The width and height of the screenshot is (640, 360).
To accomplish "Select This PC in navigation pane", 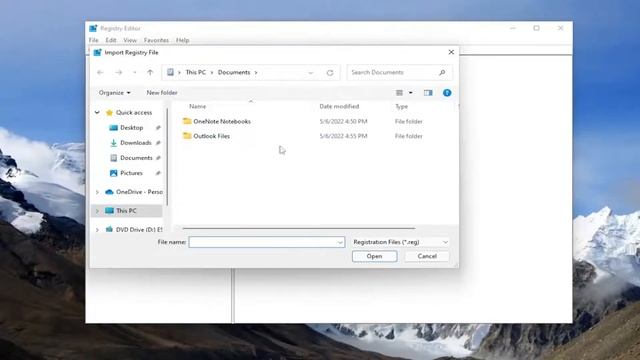I will pos(126,211).
